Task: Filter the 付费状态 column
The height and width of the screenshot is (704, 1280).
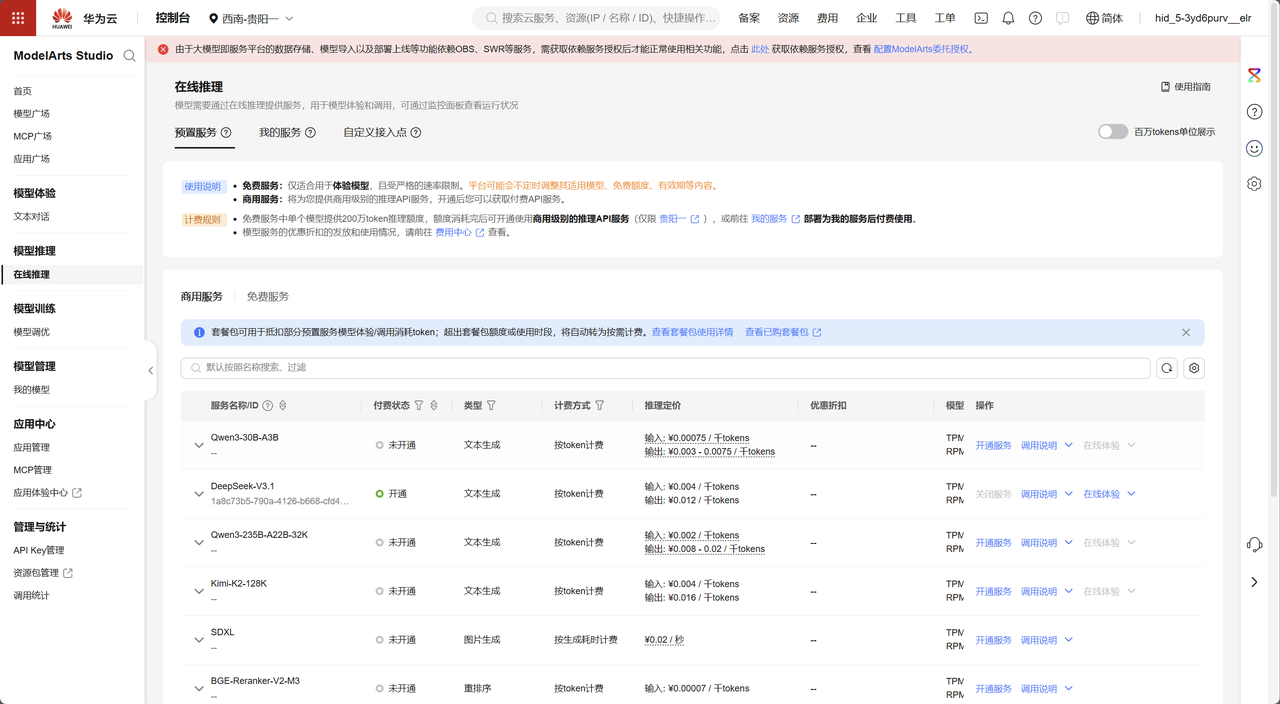Action: 419,405
